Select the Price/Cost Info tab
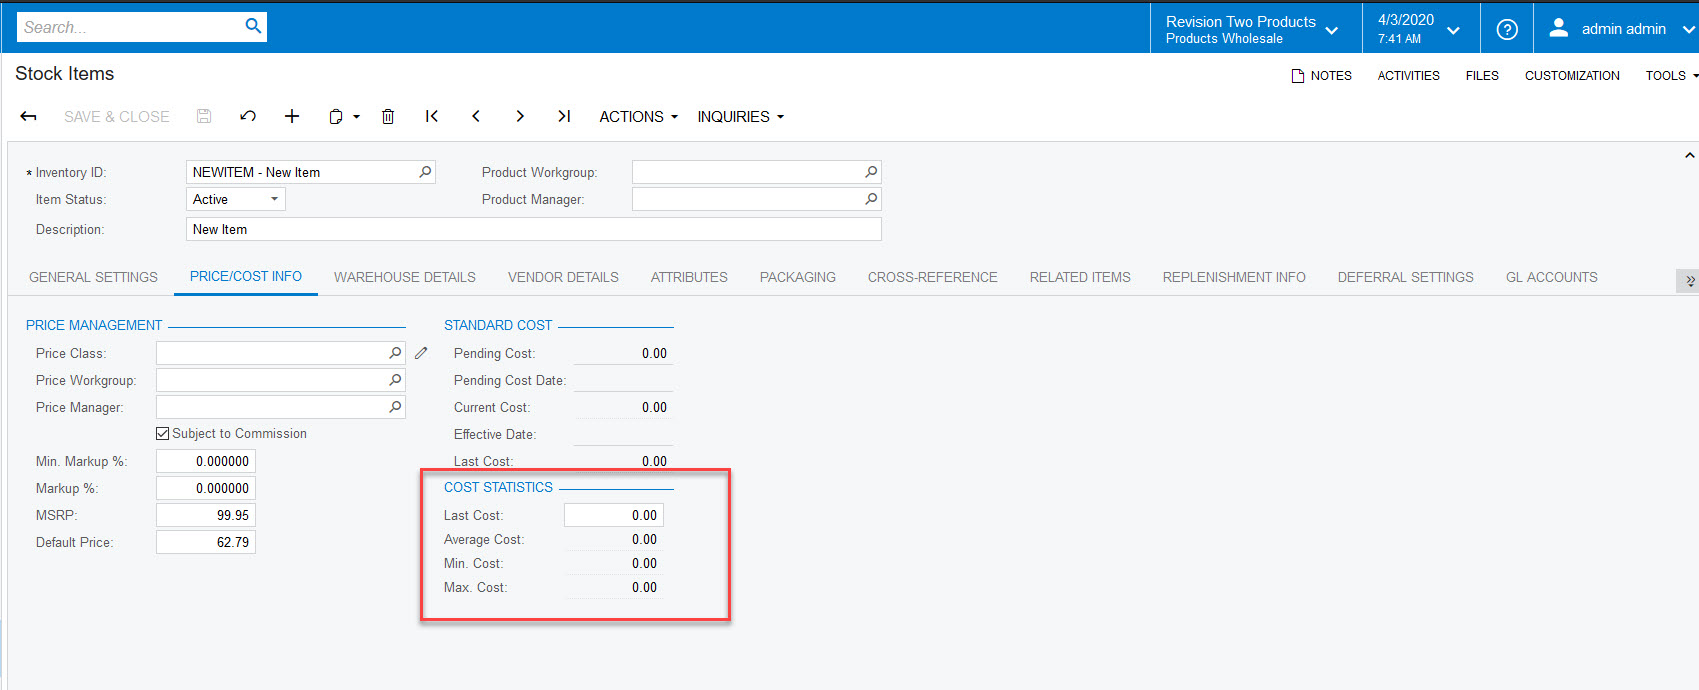1699x690 pixels. tap(246, 276)
